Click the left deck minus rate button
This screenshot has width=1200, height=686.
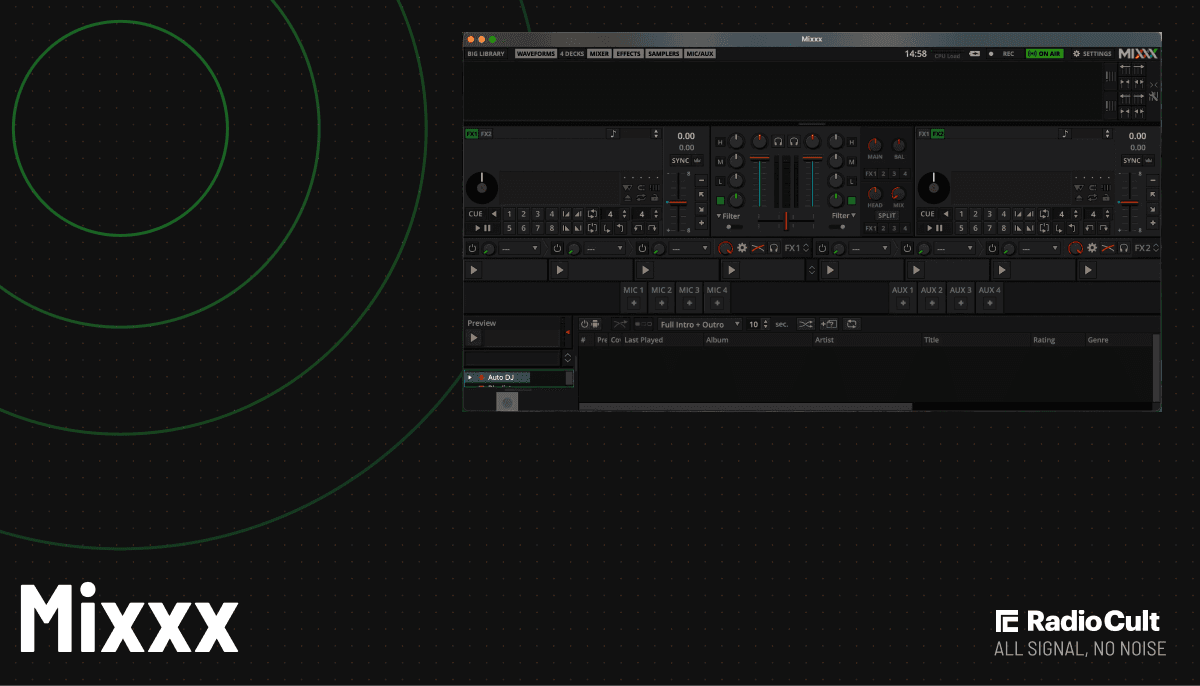coord(701,181)
